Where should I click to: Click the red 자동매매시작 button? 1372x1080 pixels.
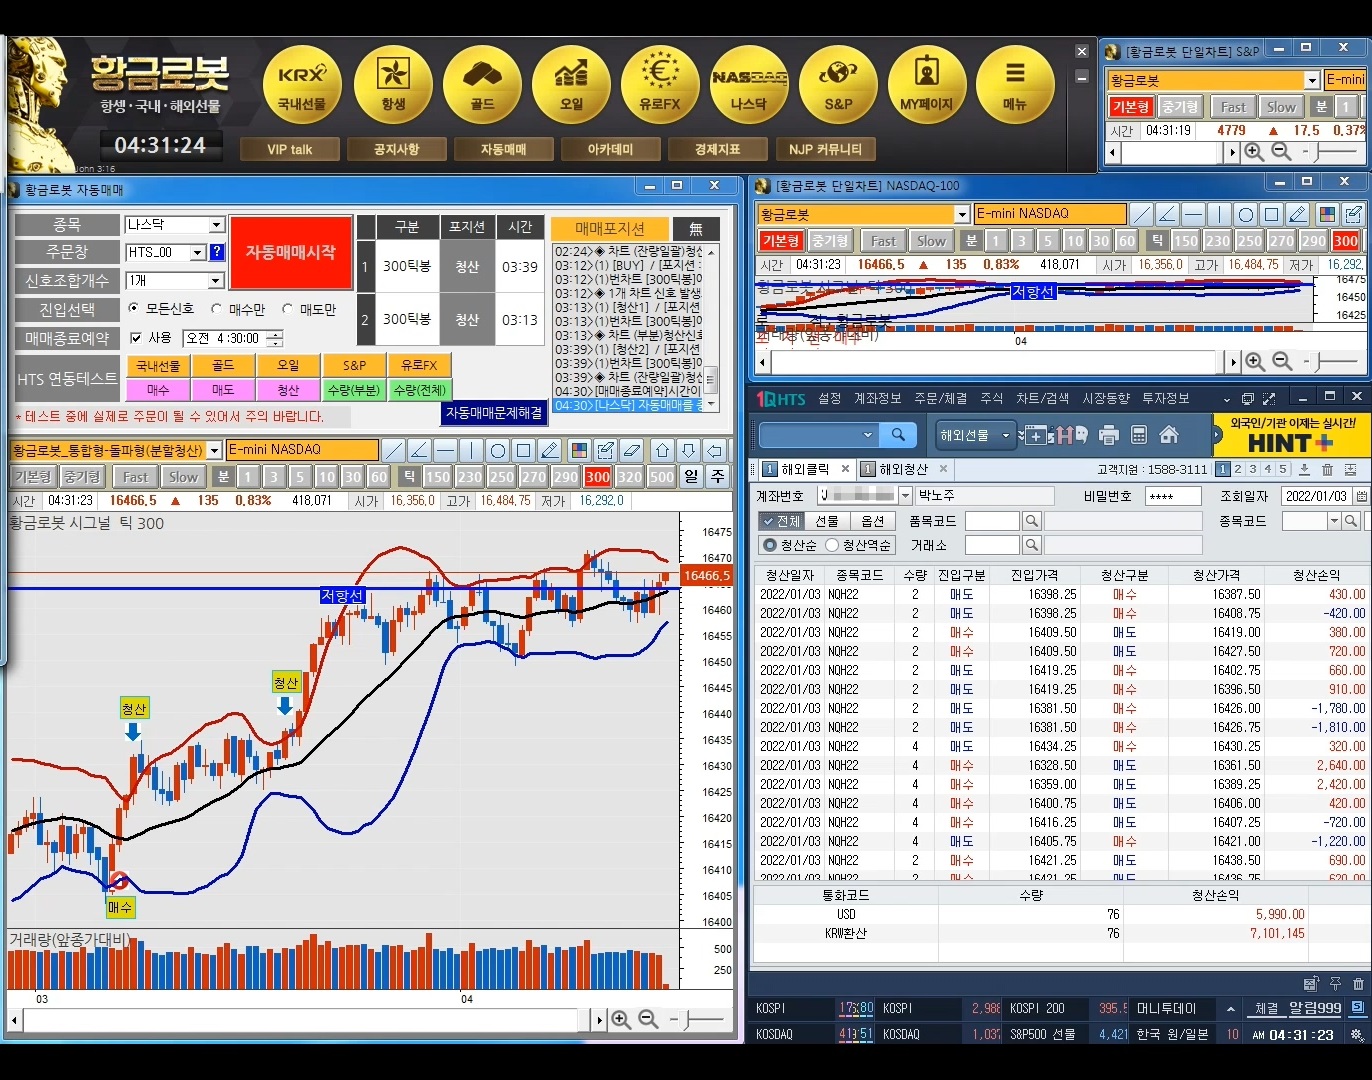pyautogui.click(x=290, y=252)
